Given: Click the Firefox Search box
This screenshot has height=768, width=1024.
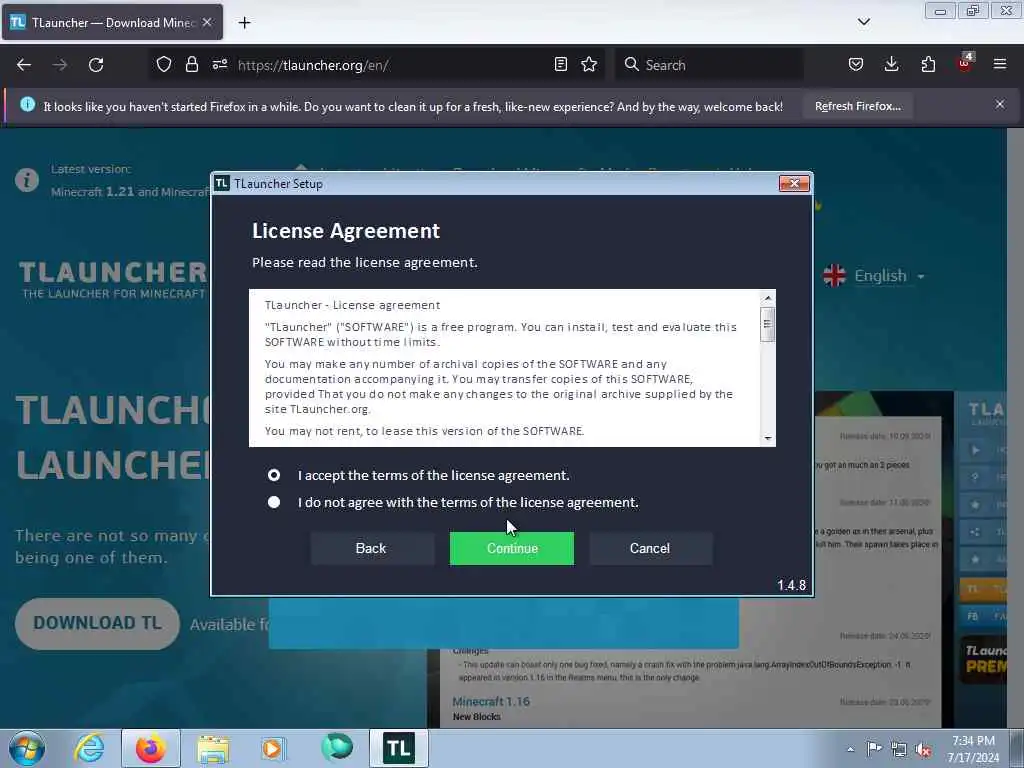Looking at the screenshot, I should click(709, 65).
